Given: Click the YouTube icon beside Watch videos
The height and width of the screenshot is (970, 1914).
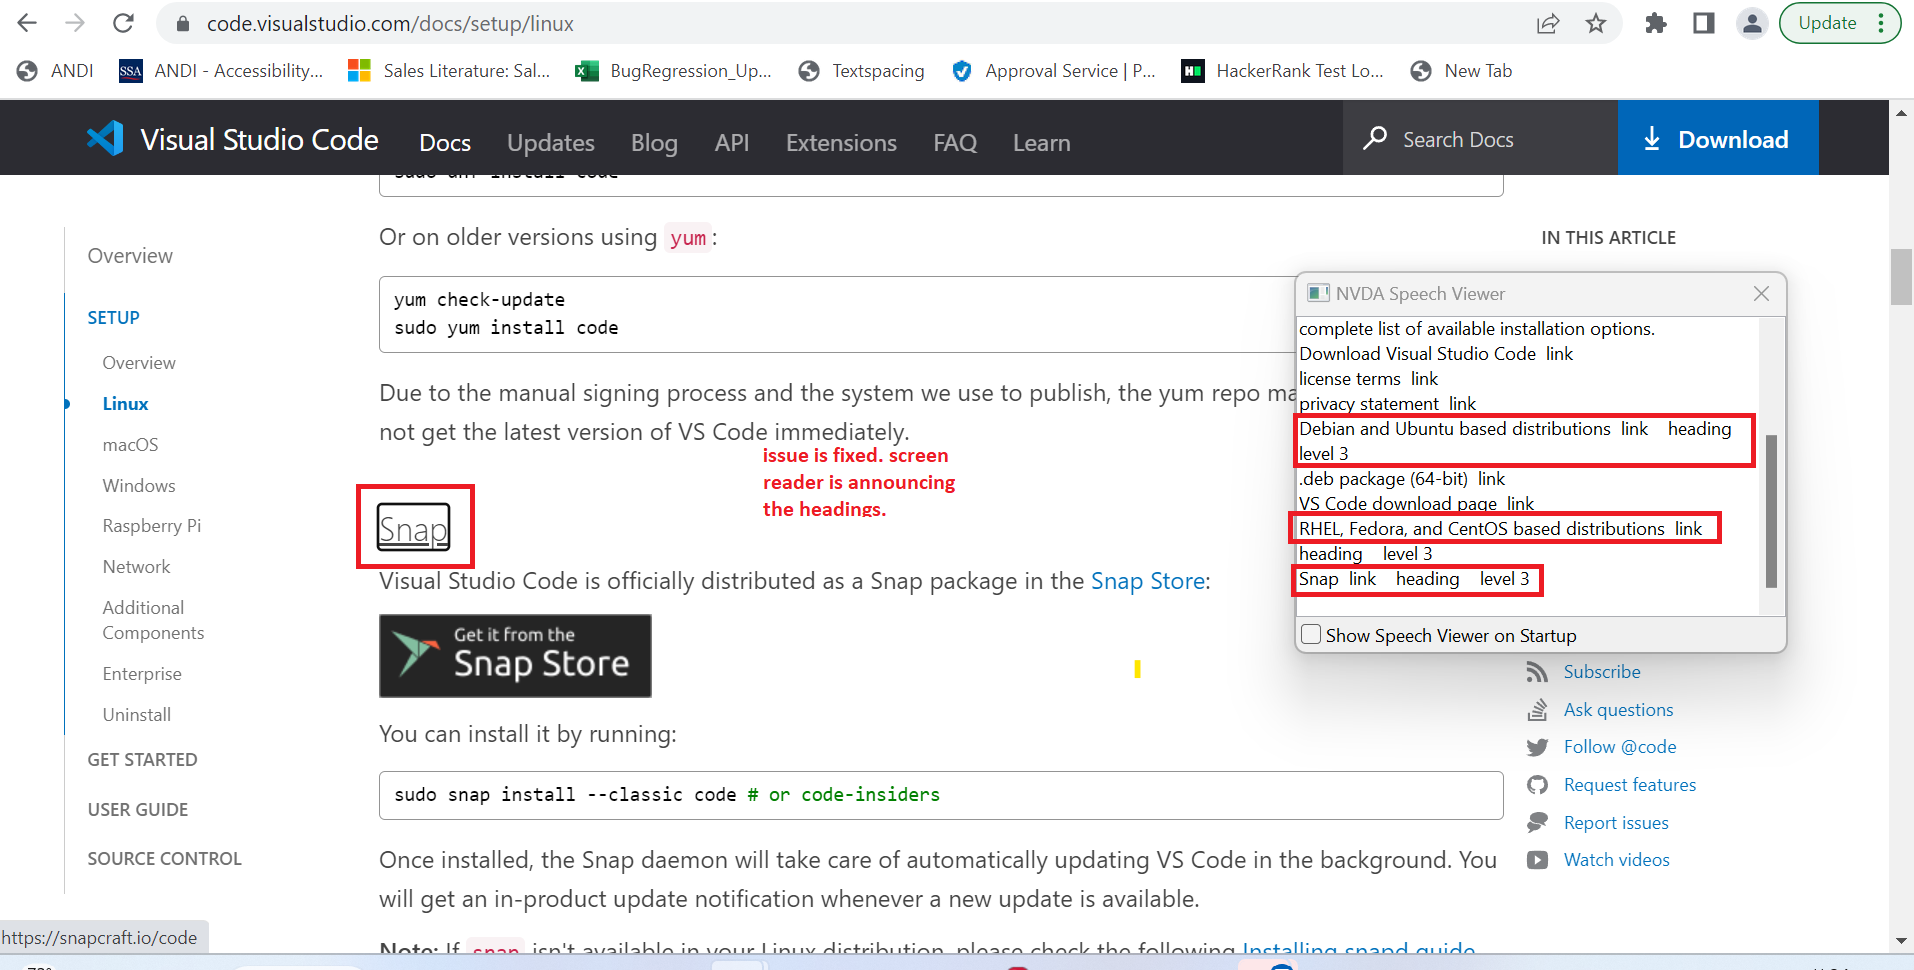Looking at the screenshot, I should [x=1539, y=860].
